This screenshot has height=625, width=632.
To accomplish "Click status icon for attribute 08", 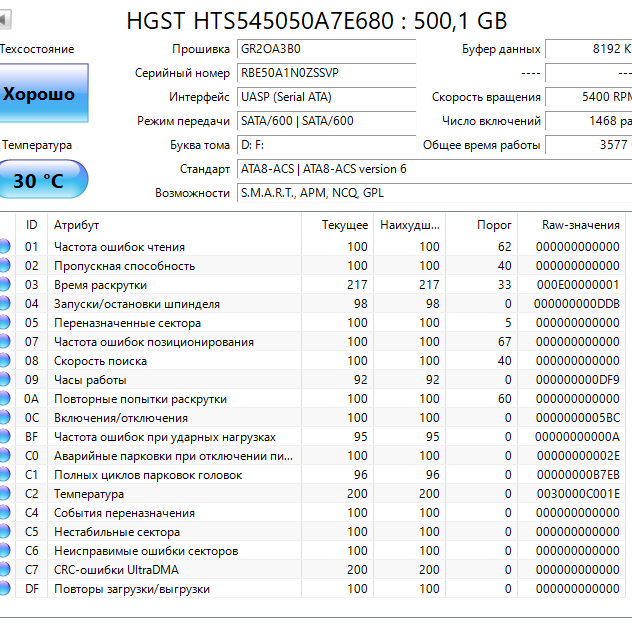I will [5, 360].
